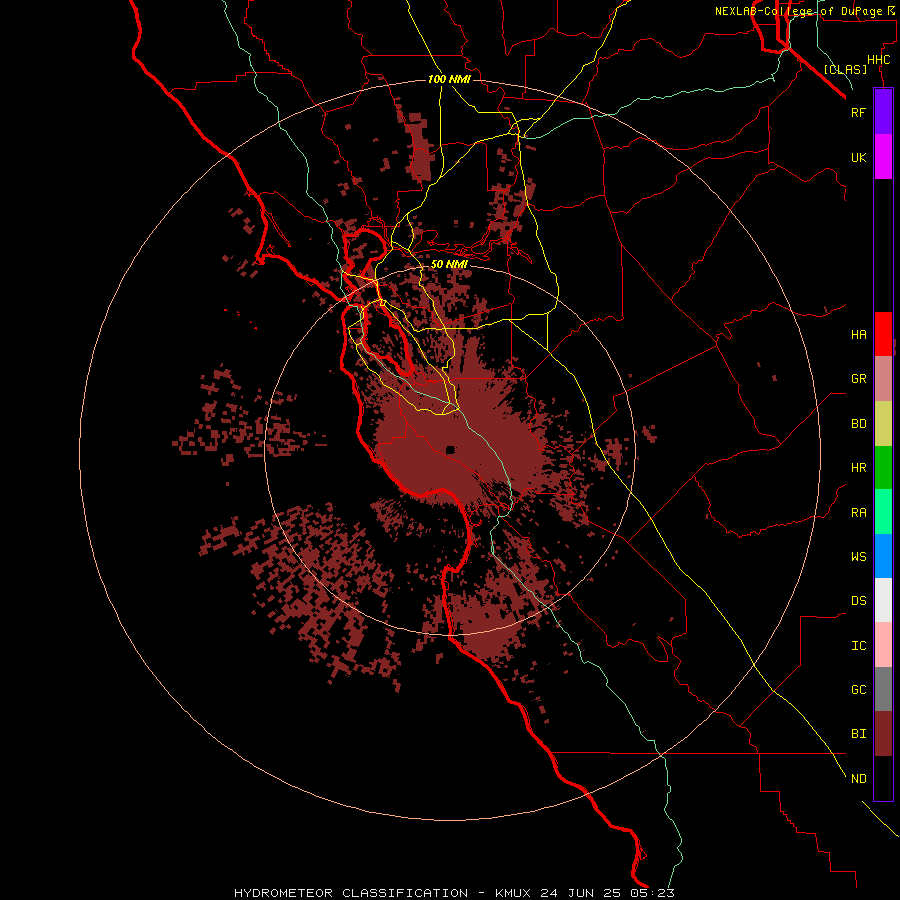Click the DS white legend swatch

(883, 600)
